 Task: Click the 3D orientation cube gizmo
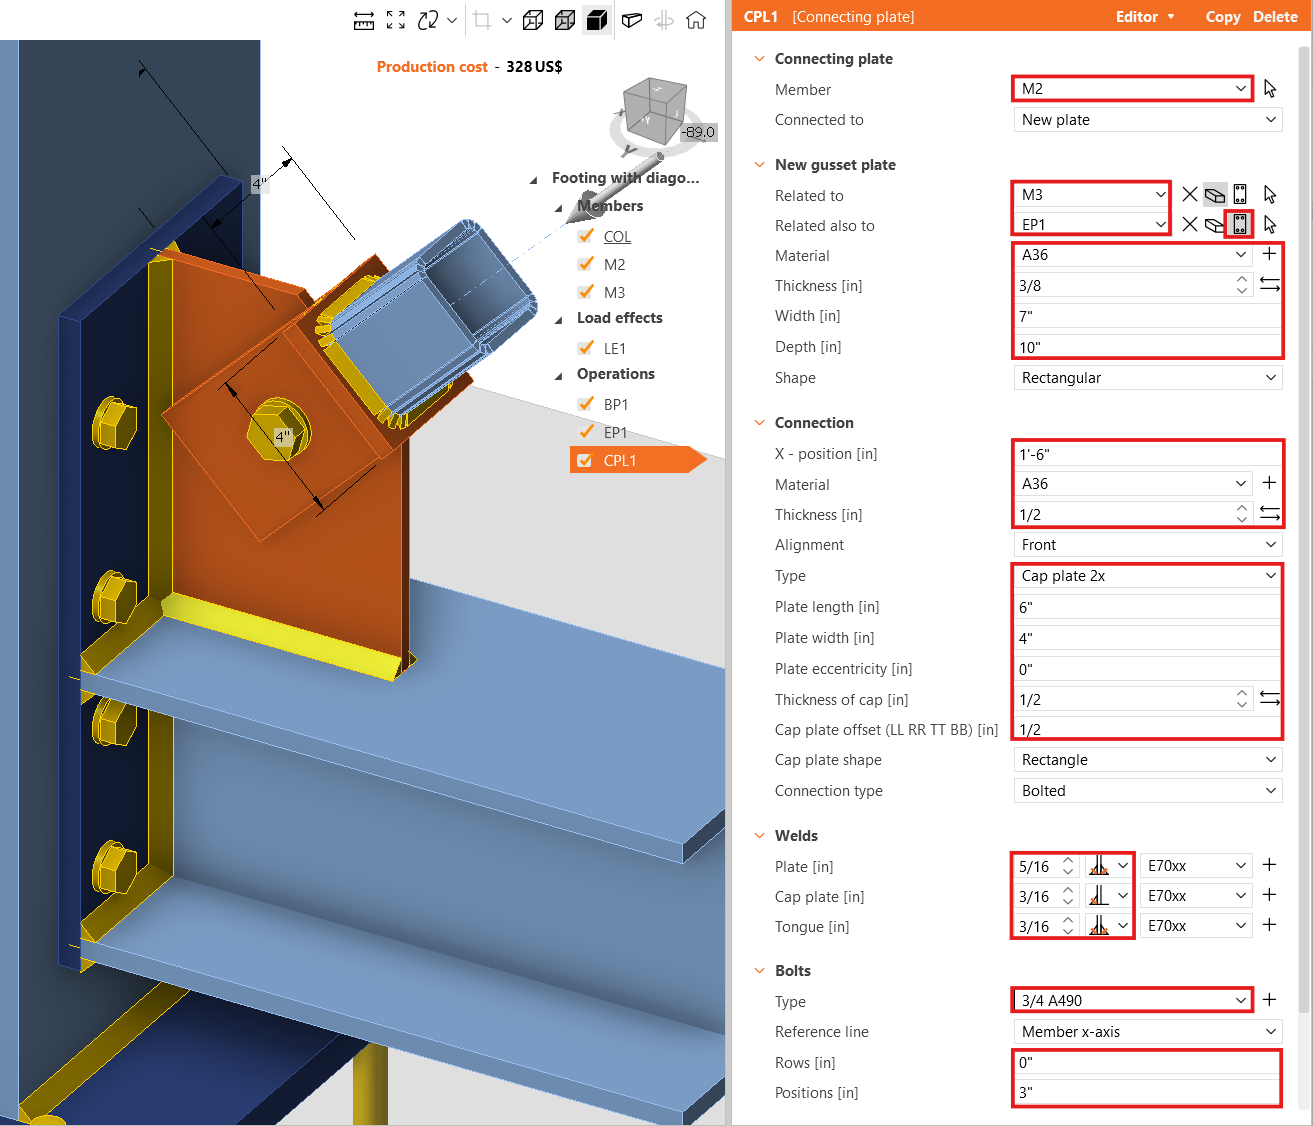click(655, 110)
